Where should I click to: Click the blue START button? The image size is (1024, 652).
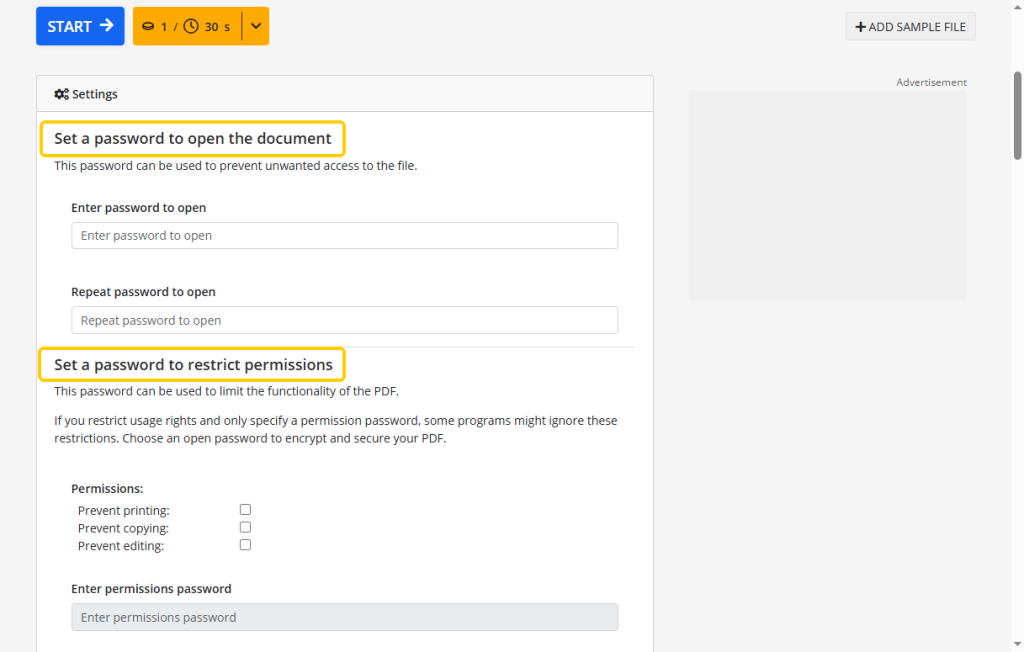[x=80, y=26]
